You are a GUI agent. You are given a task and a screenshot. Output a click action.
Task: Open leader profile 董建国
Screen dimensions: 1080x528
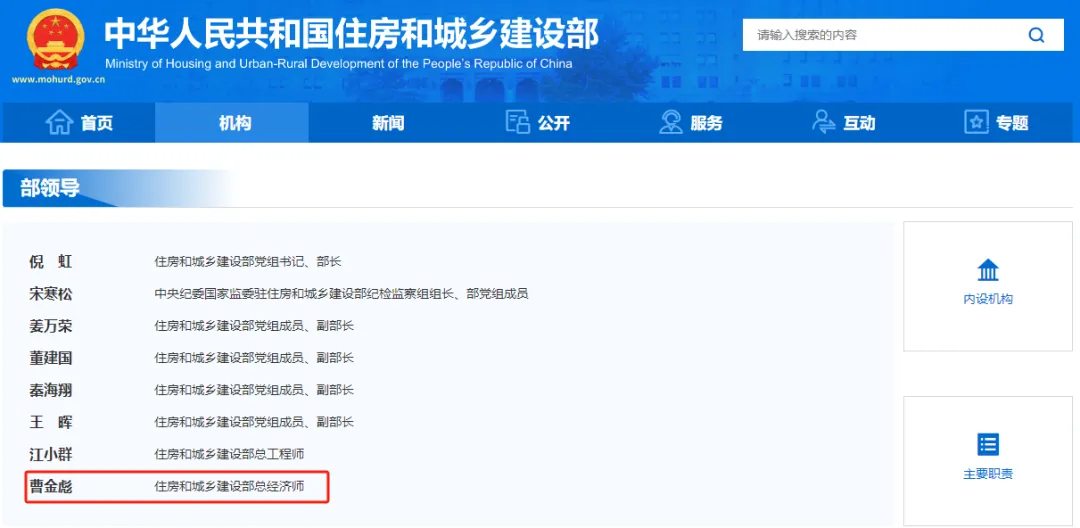[50, 358]
